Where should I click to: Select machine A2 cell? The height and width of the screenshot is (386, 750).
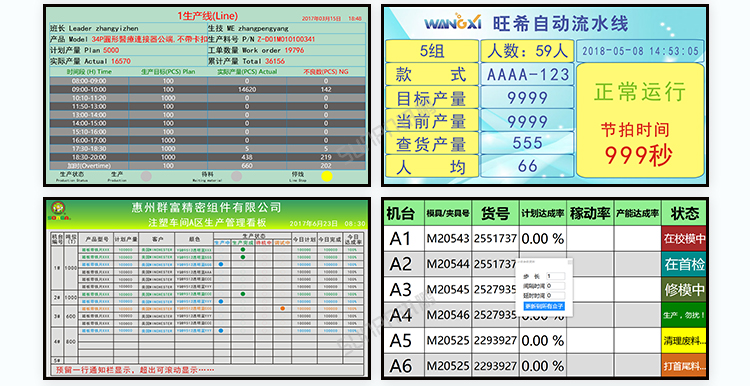(x=404, y=264)
